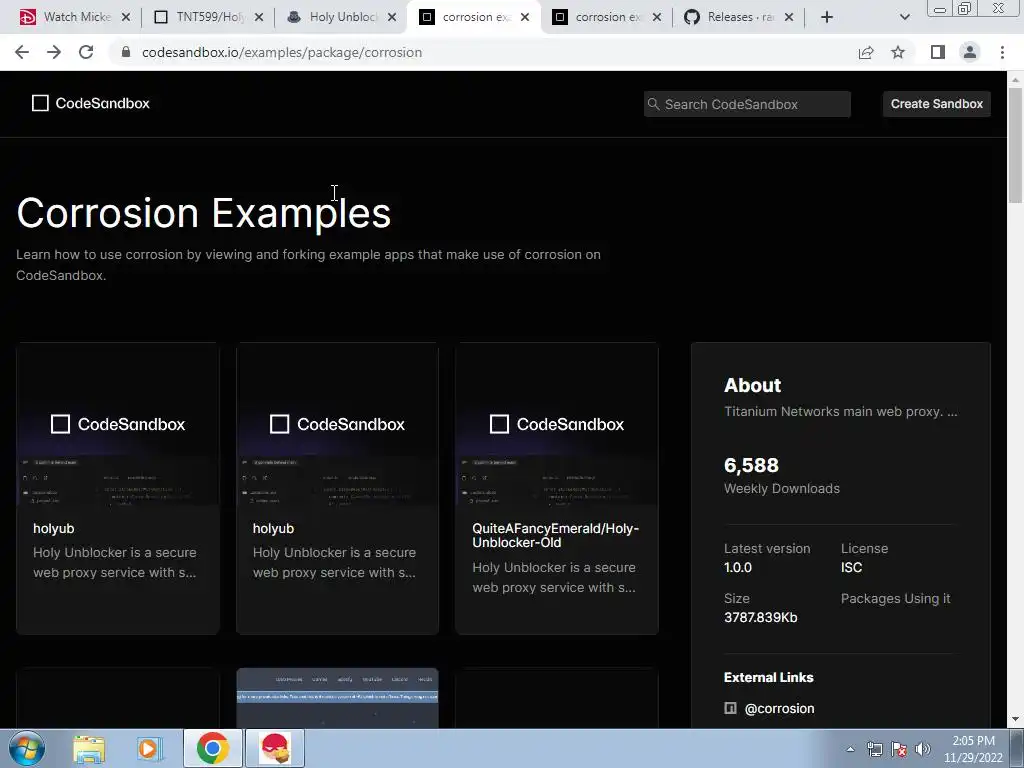Open a new browser tab
Viewport: 1024px width, 768px height.
827,17
